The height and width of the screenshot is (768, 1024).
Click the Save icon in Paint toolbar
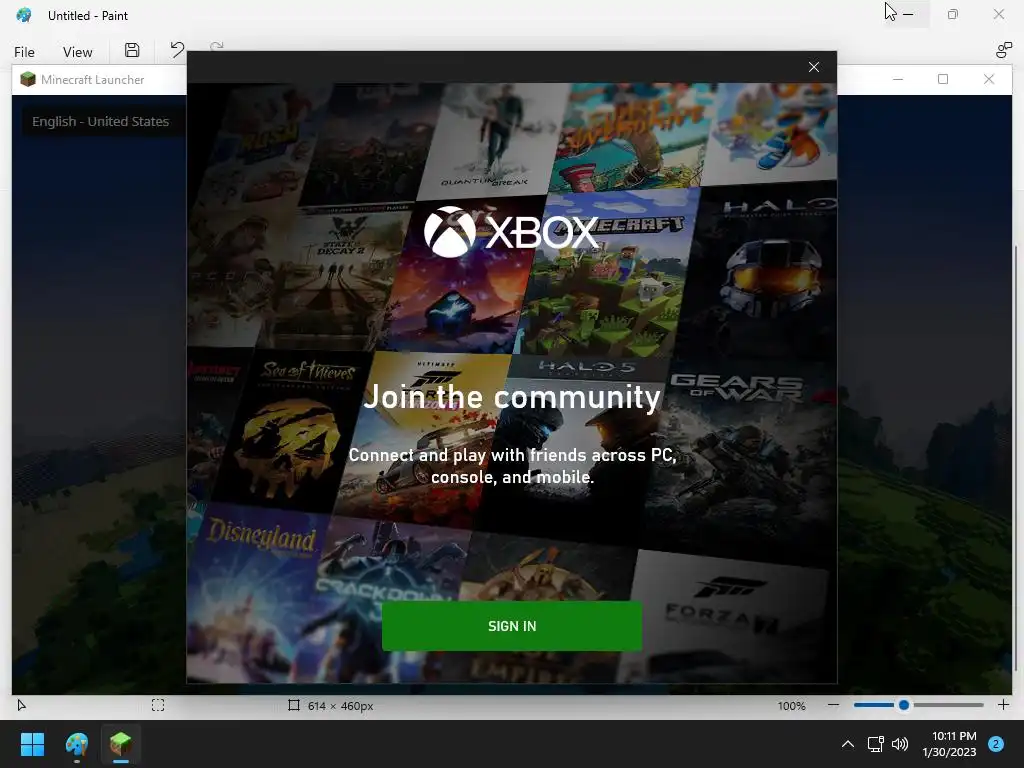pos(132,50)
